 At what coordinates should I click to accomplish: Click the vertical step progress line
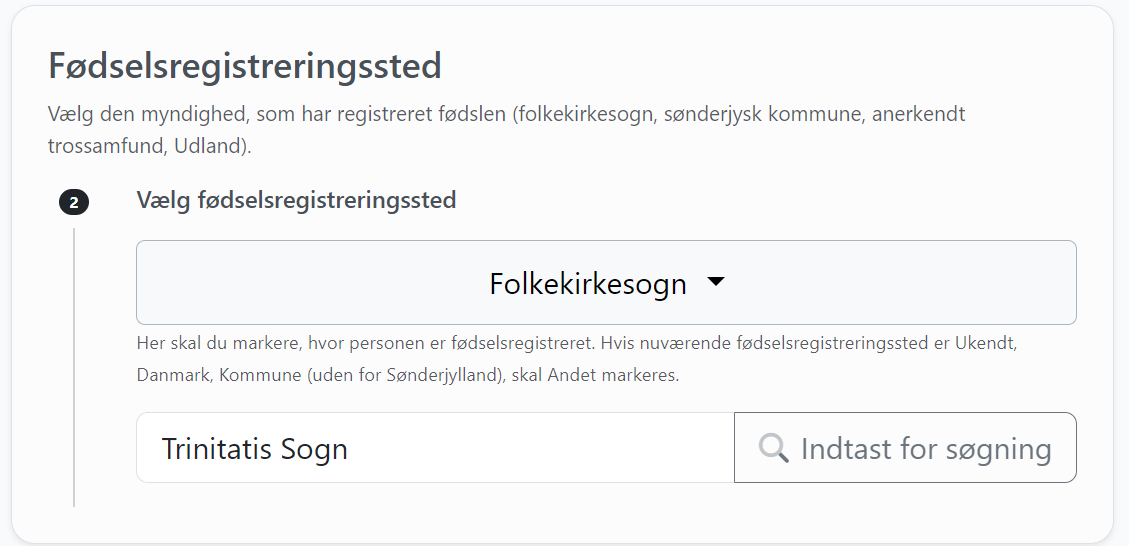point(74,367)
